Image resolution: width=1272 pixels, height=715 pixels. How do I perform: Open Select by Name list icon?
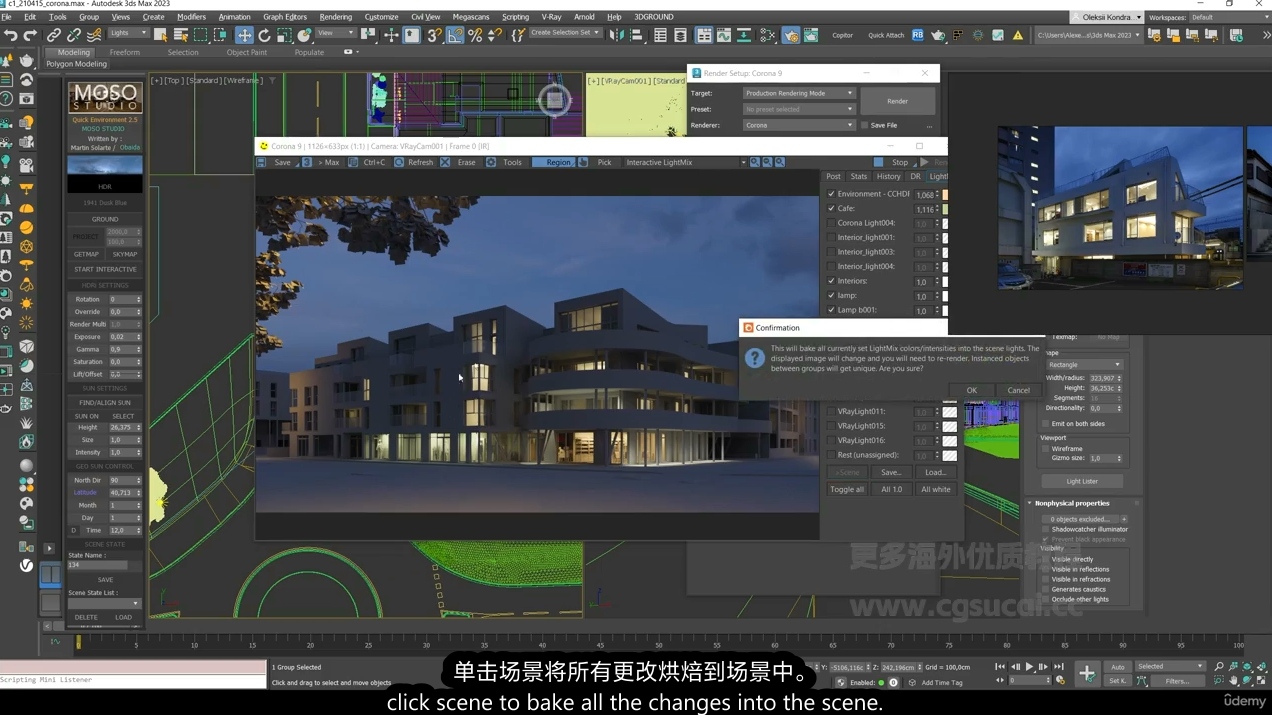coord(181,35)
